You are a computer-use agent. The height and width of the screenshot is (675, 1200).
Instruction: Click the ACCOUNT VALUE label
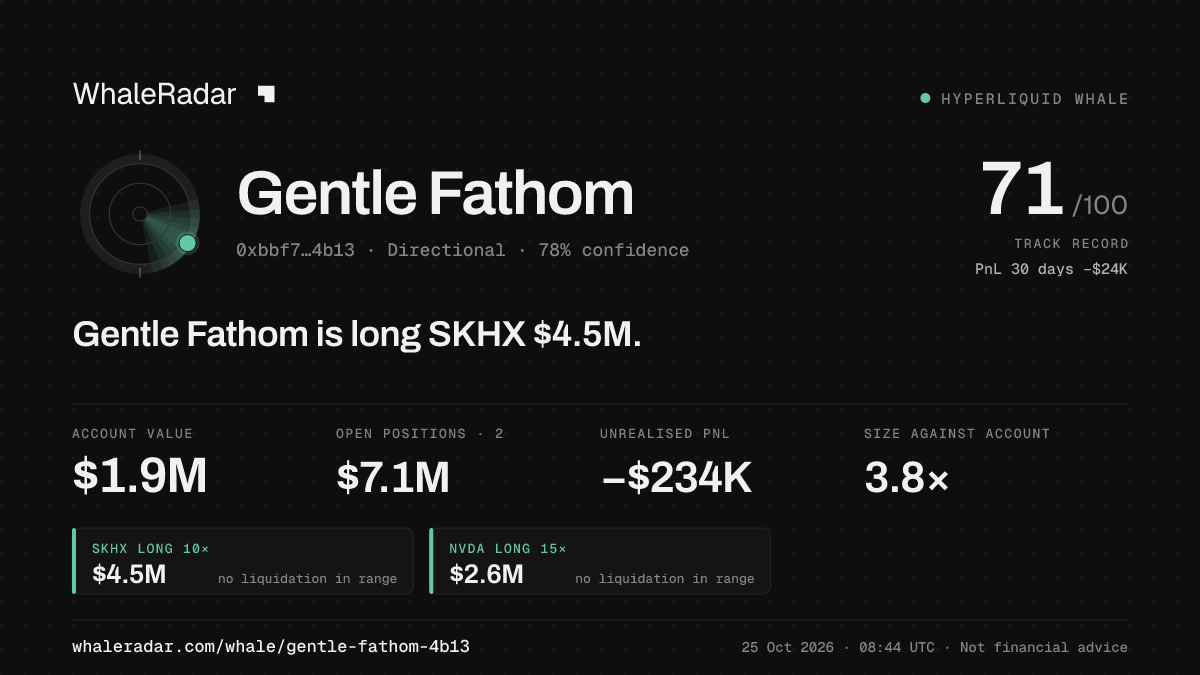coord(133,434)
